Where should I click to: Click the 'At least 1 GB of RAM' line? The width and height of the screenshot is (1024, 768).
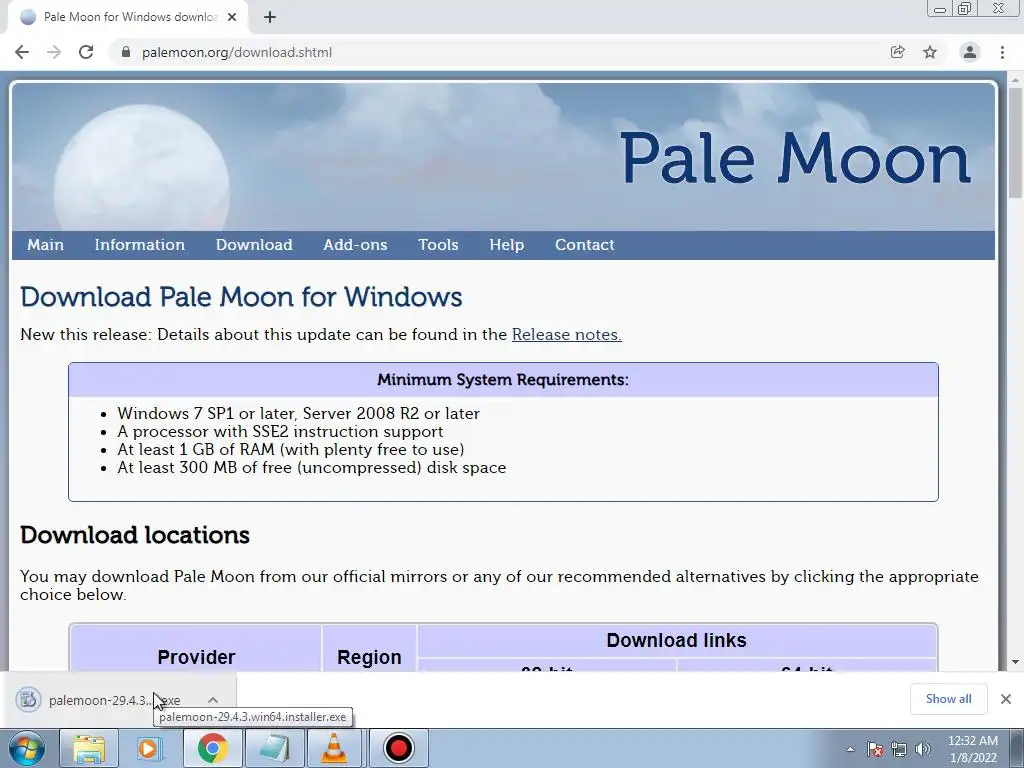[291, 450]
